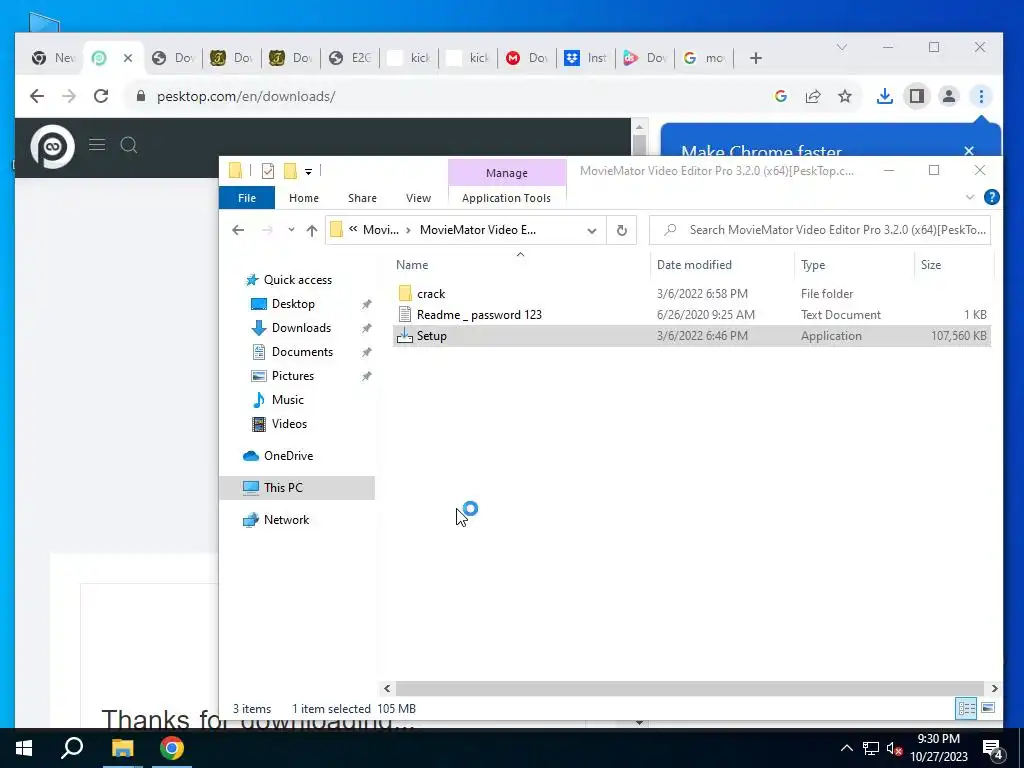Click Properties icon in quick access toolbar

(268, 171)
